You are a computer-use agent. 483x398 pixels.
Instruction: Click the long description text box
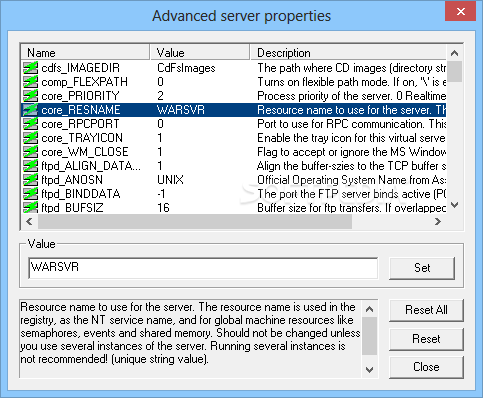click(x=191, y=339)
